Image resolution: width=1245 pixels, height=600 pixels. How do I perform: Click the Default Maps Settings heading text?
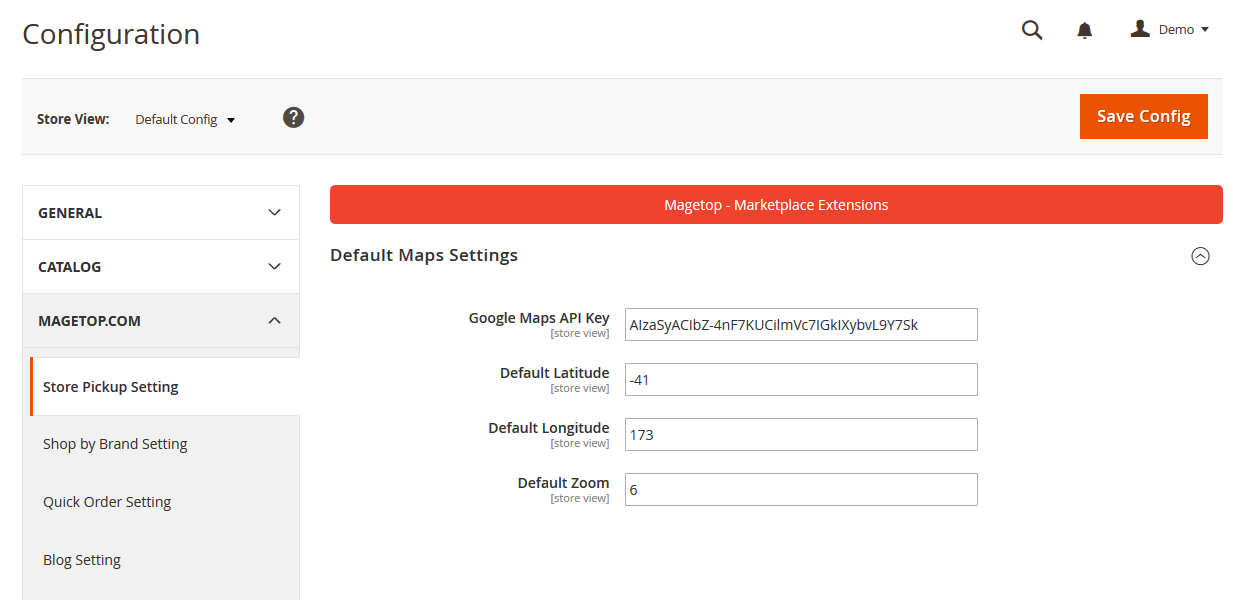(x=424, y=255)
